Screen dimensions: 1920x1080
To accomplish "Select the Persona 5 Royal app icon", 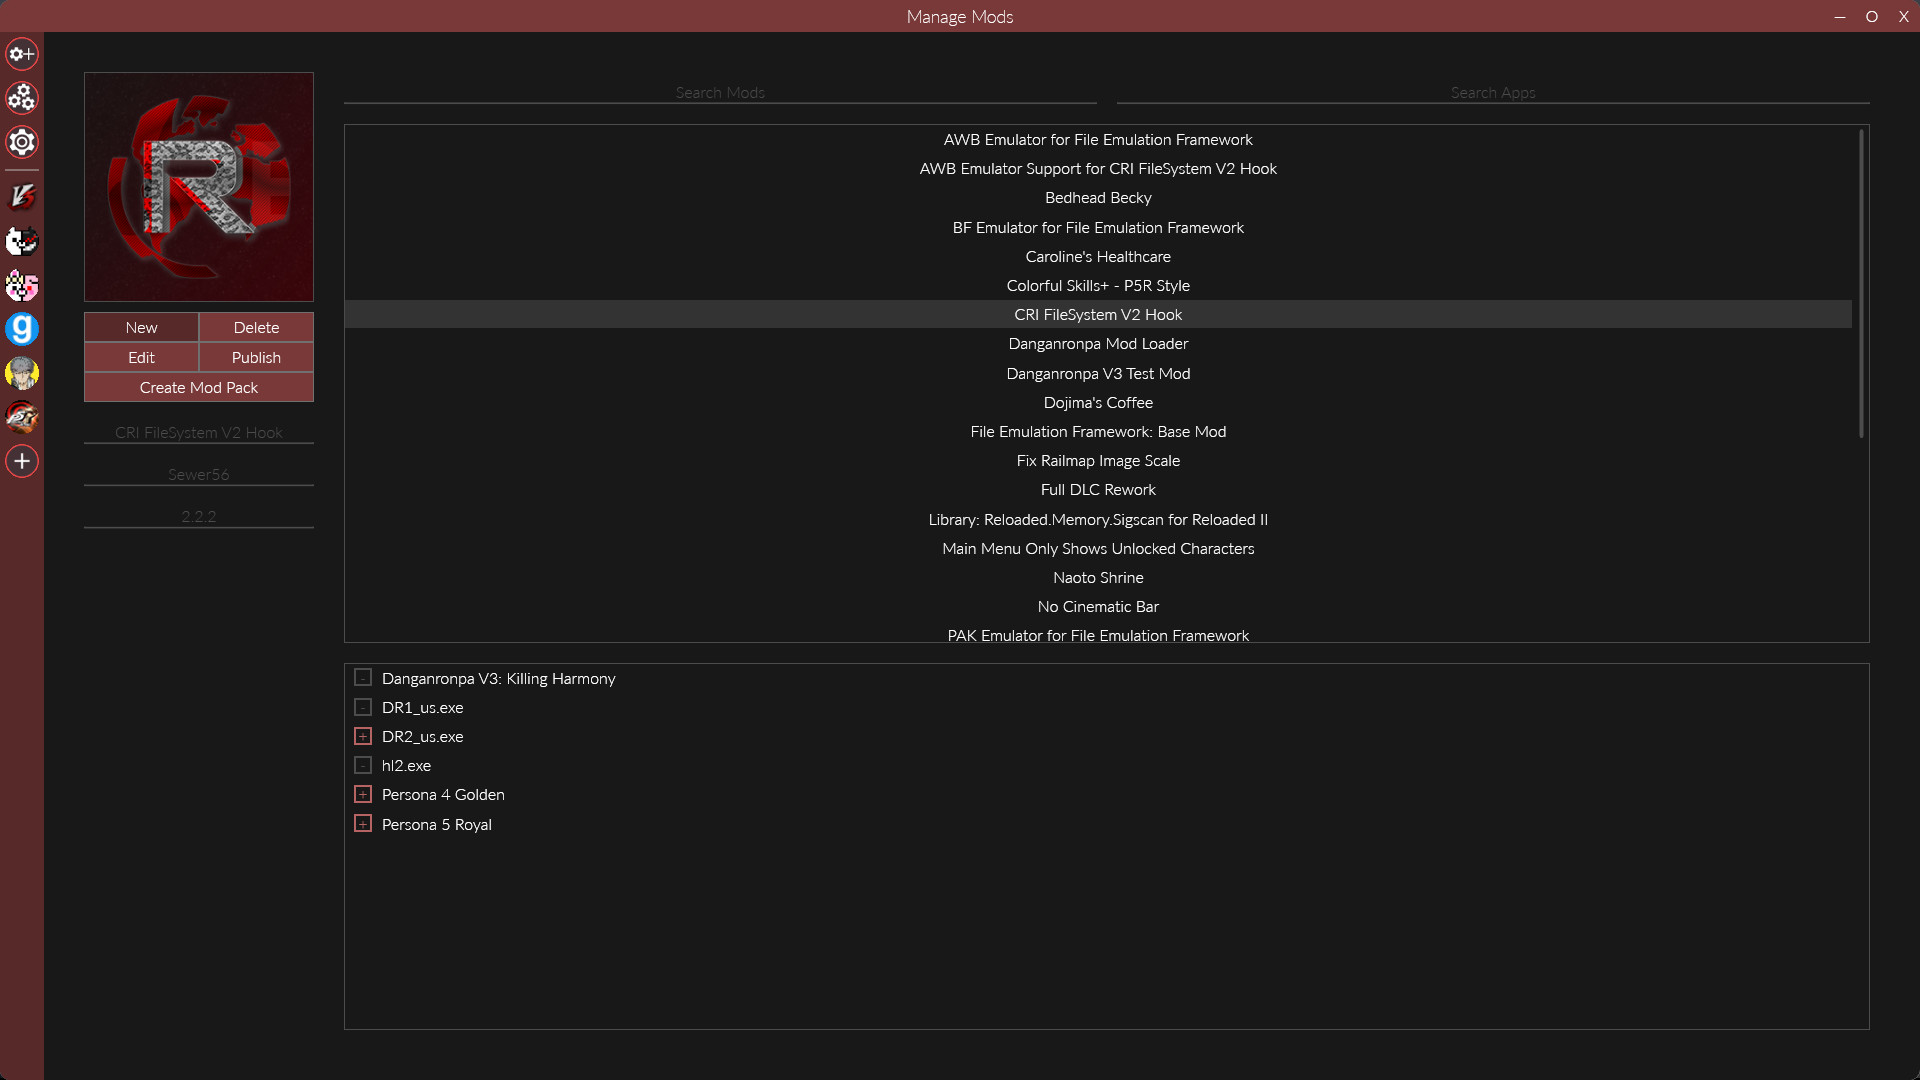I will [x=22, y=417].
